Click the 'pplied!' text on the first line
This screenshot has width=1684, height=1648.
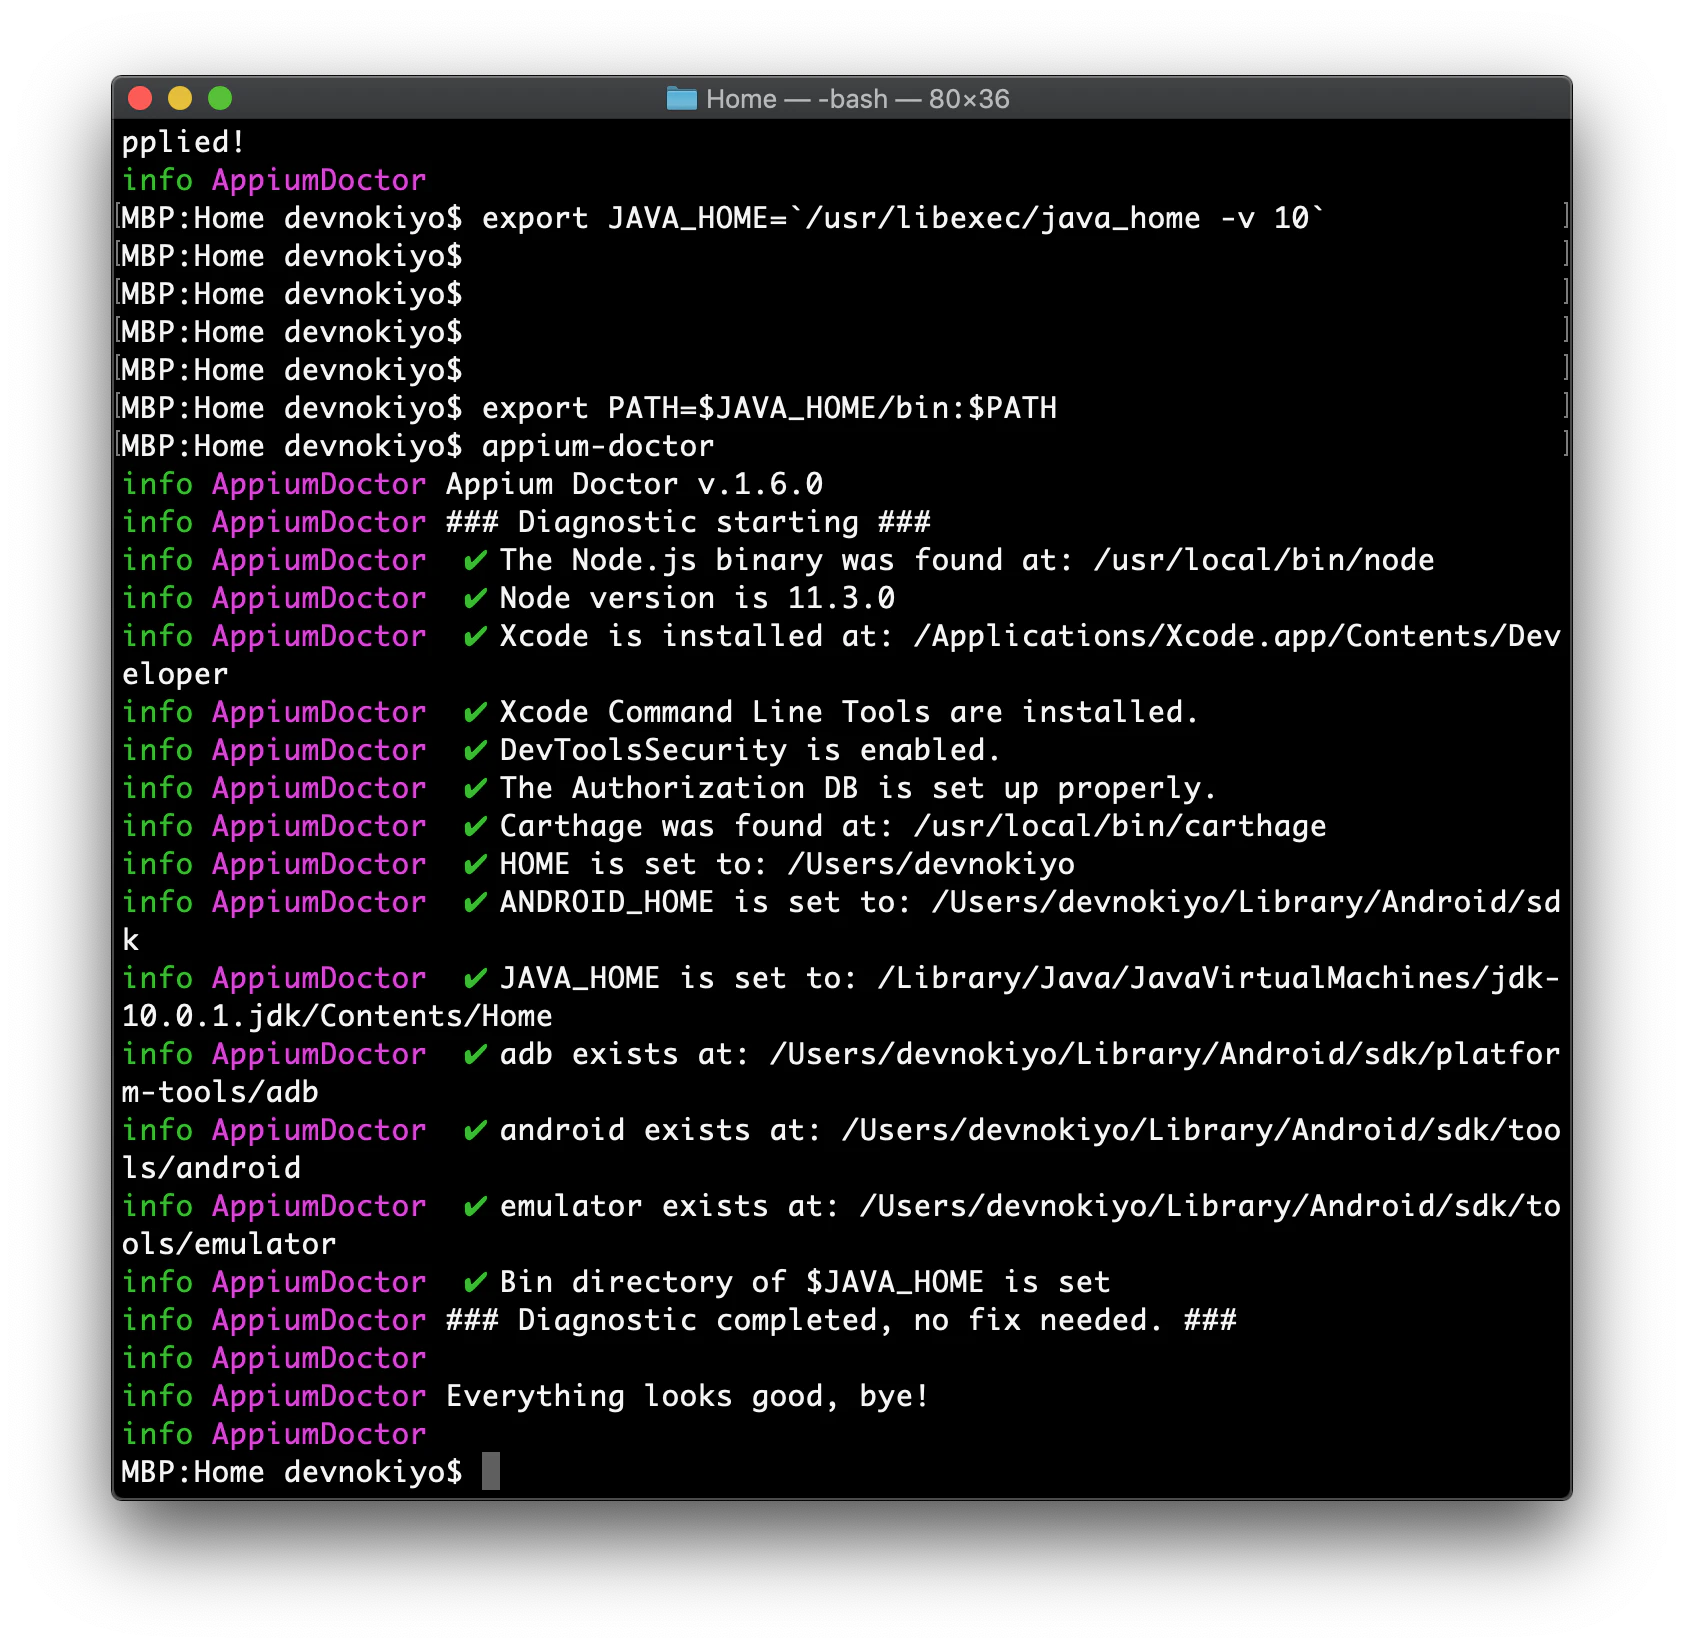pos(184,142)
